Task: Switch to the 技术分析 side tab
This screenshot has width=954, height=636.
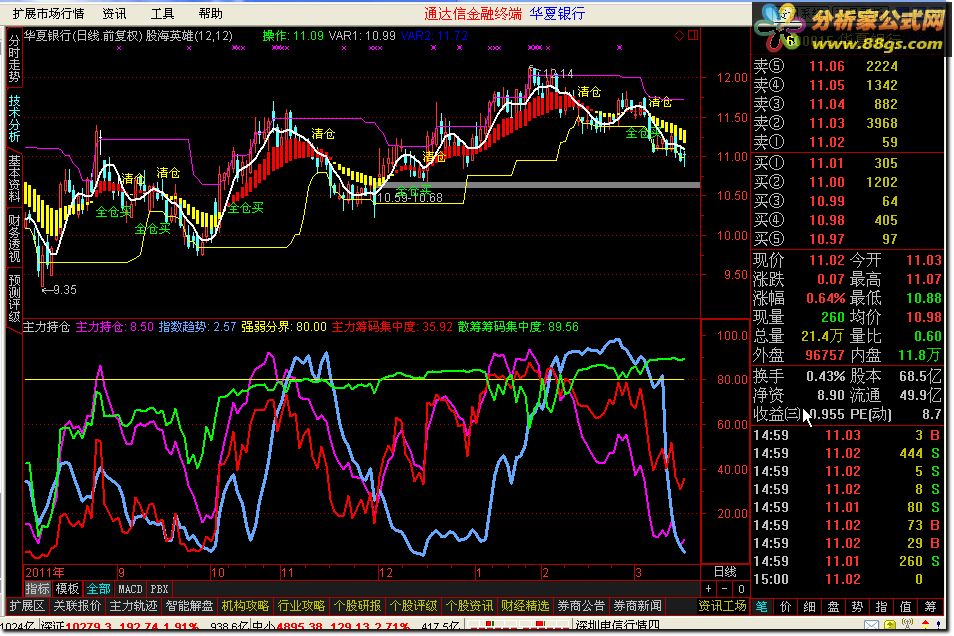Action: pyautogui.click(x=14, y=119)
